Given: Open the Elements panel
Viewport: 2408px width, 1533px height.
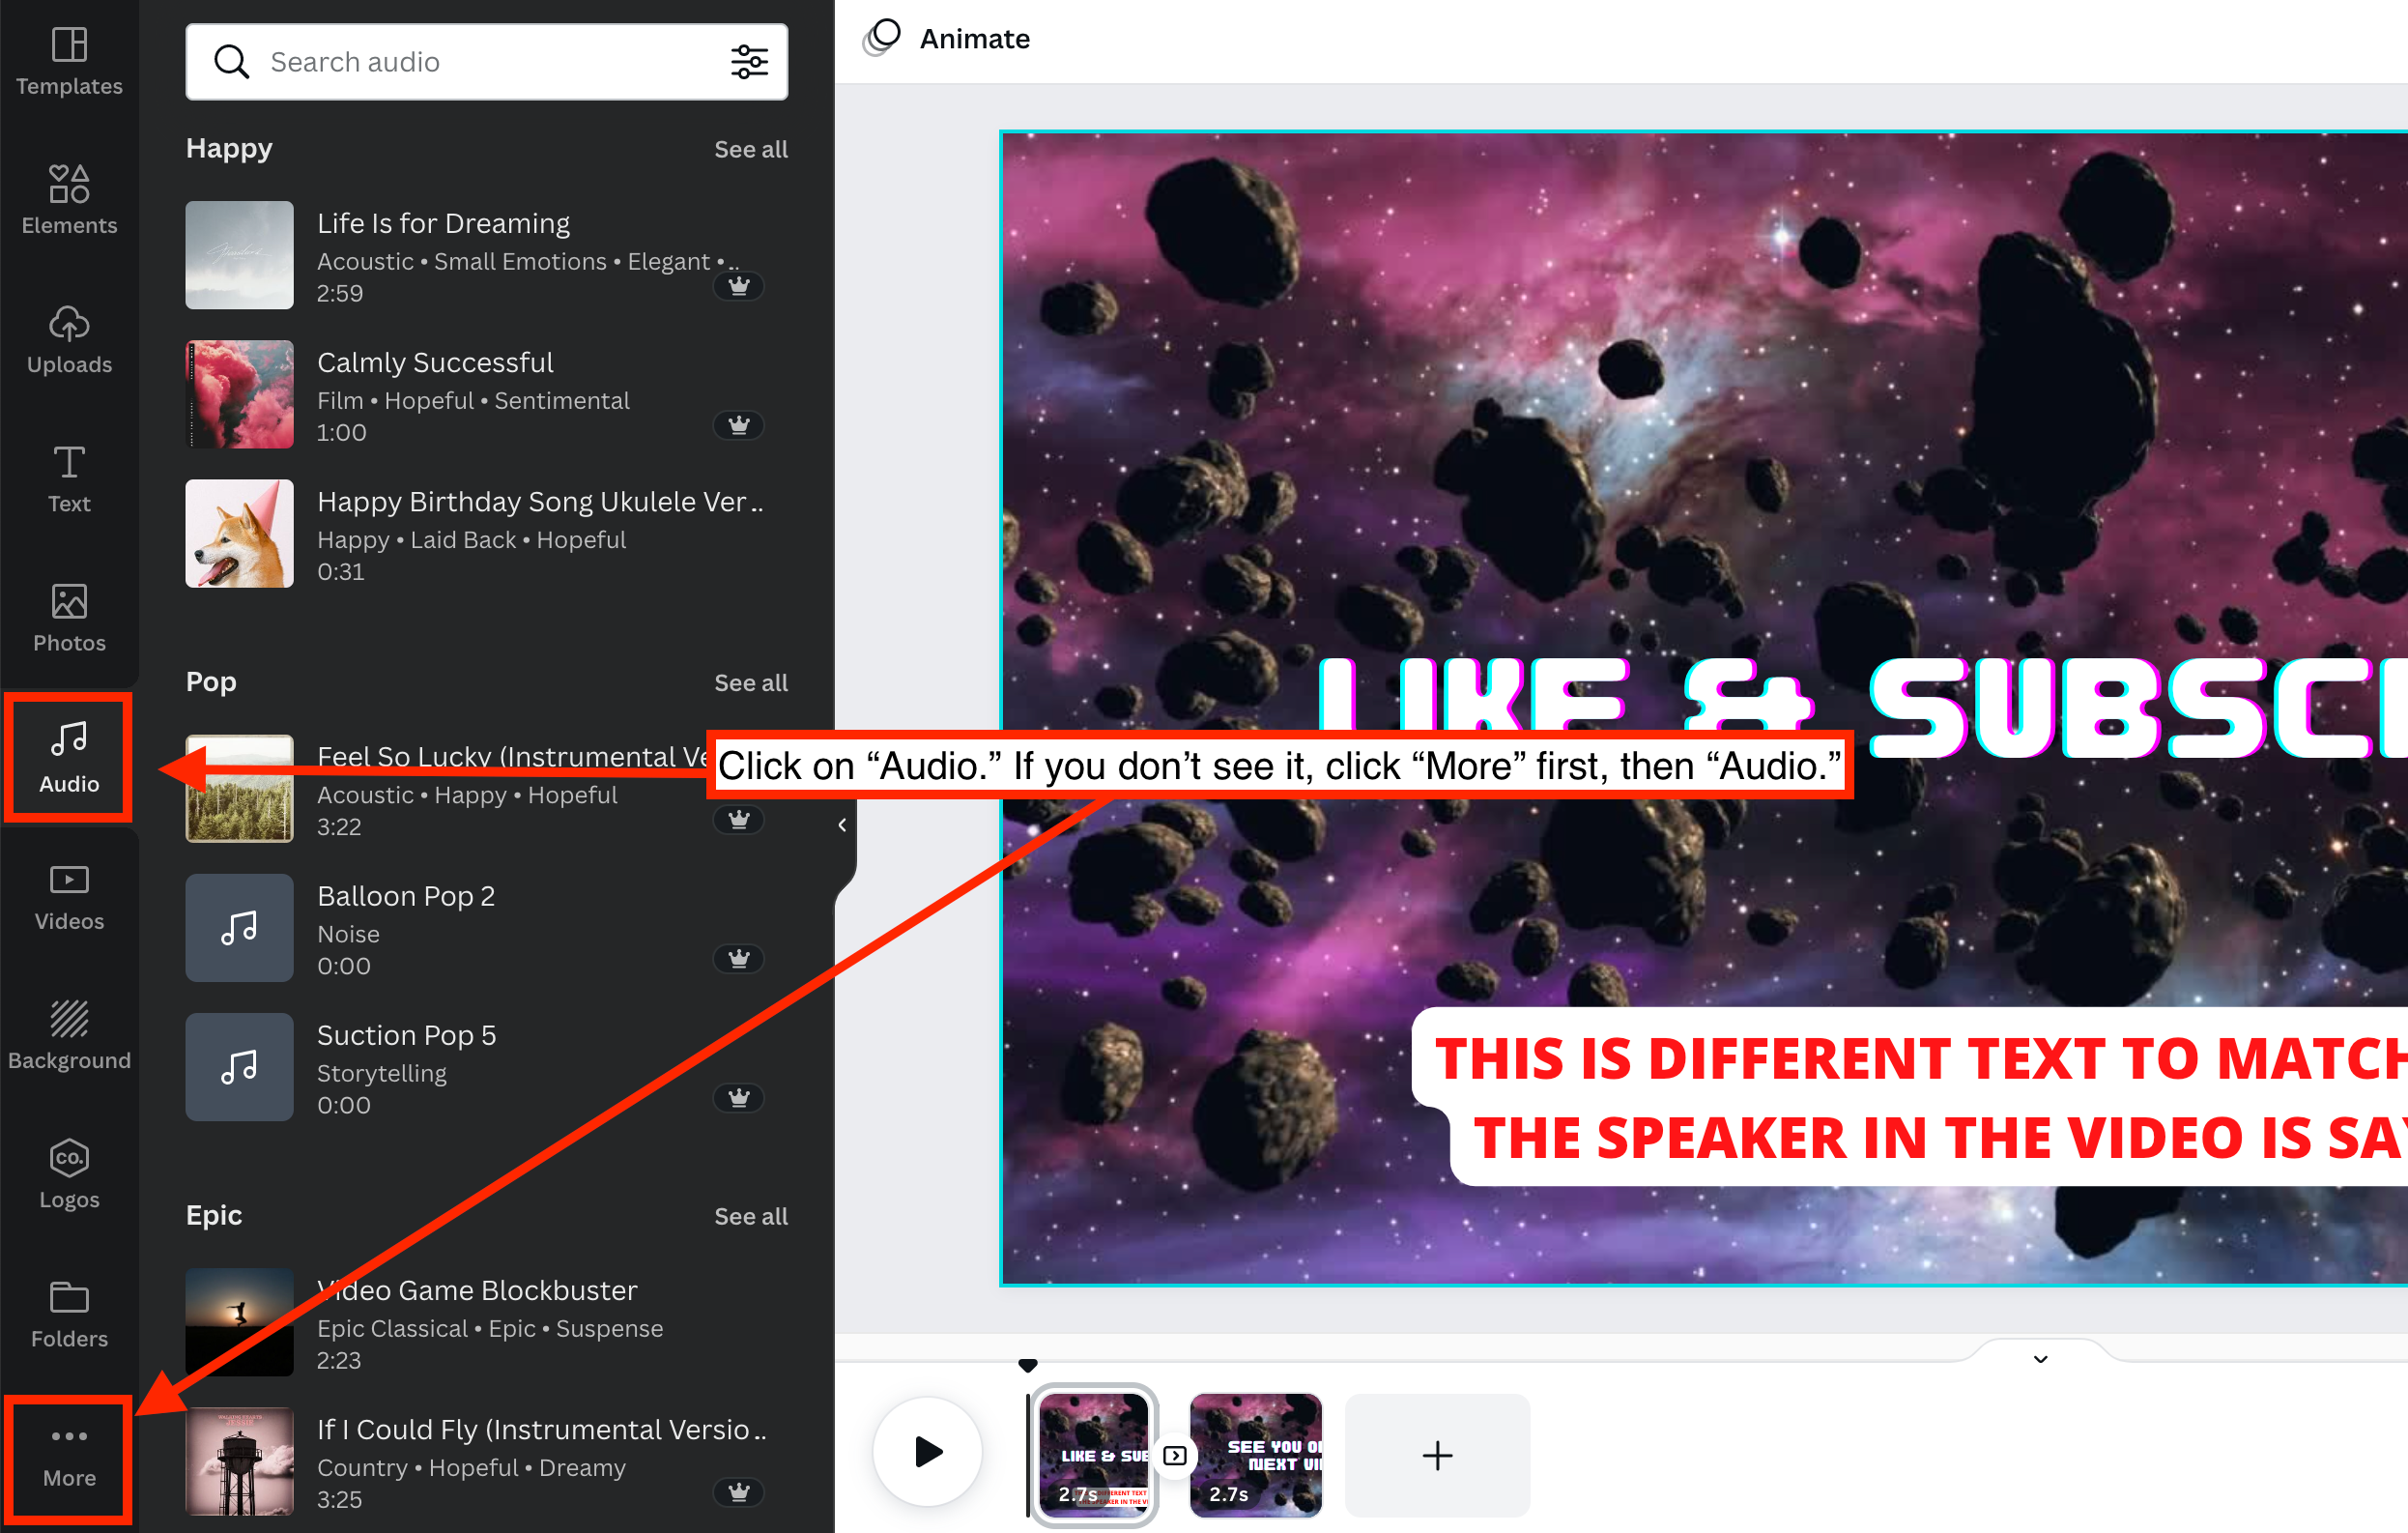Looking at the screenshot, I should (69, 200).
